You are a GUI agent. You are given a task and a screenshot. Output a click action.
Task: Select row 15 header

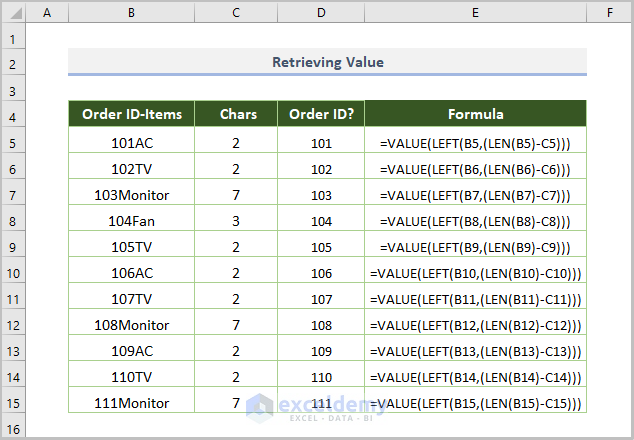tap(13, 403)
